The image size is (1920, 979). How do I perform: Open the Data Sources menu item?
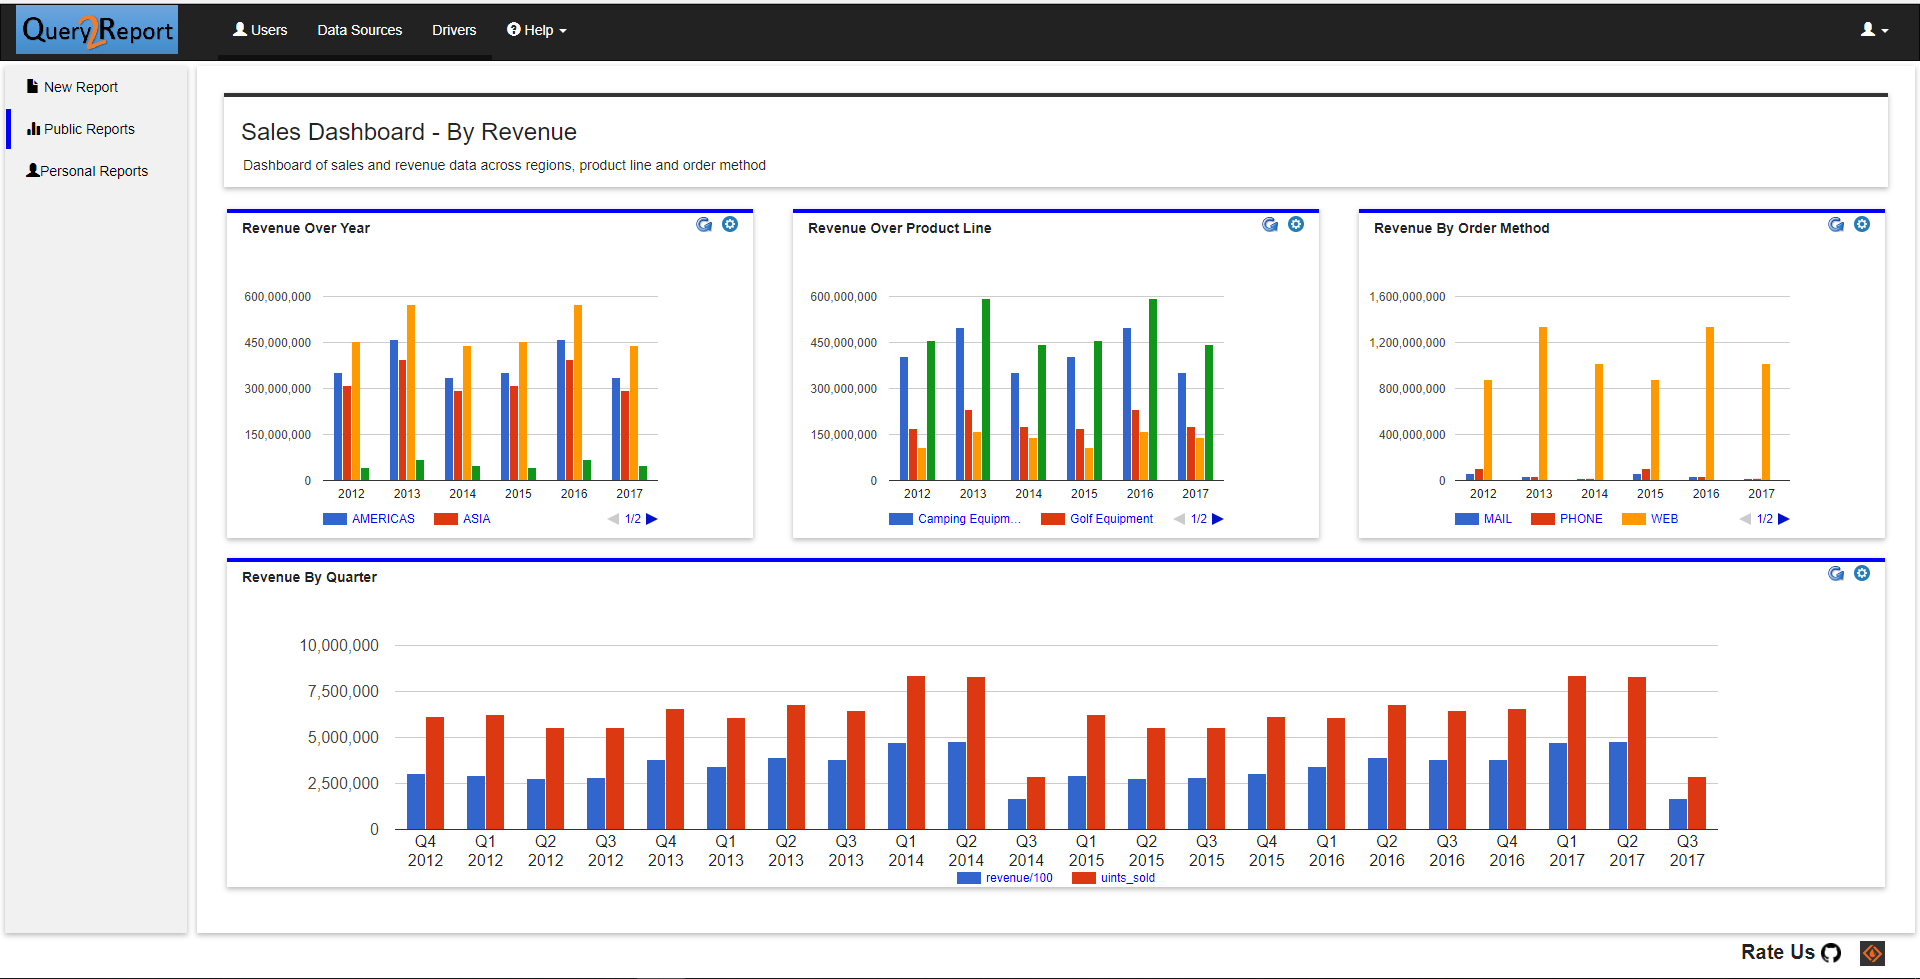(x=359, y=30)
